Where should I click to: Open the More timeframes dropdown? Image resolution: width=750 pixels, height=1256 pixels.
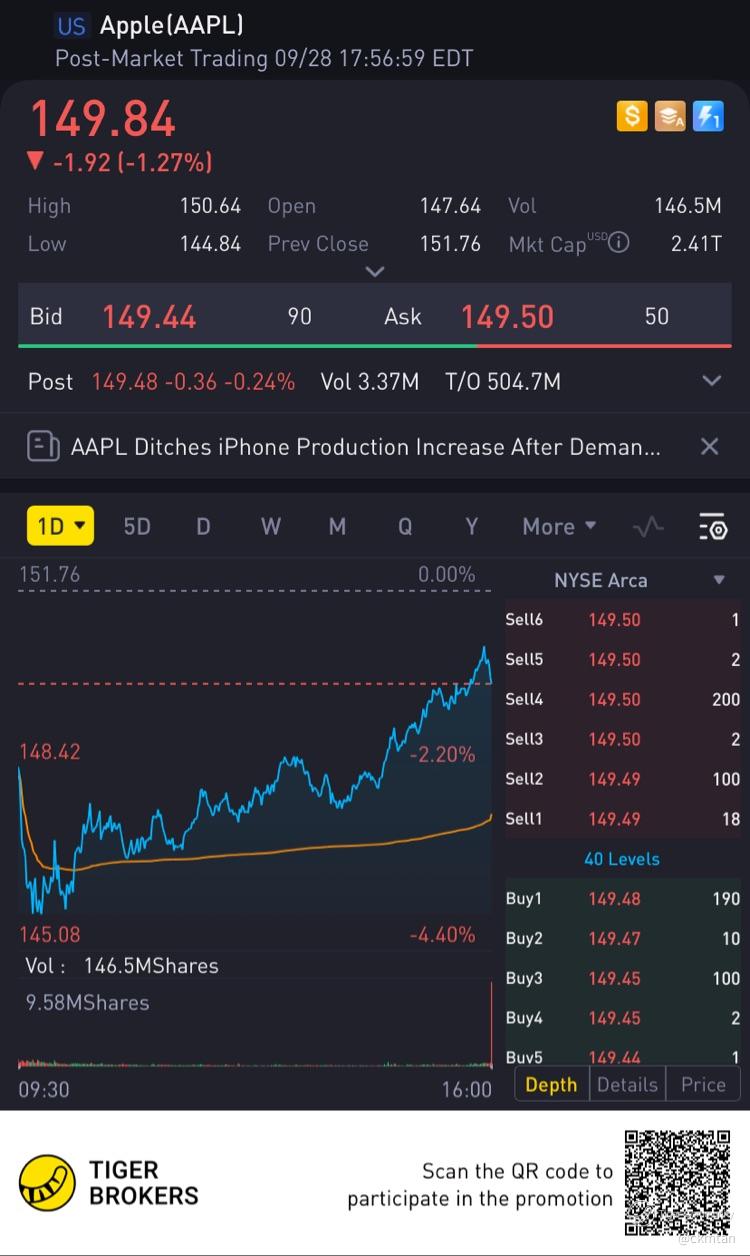(559, 526)
